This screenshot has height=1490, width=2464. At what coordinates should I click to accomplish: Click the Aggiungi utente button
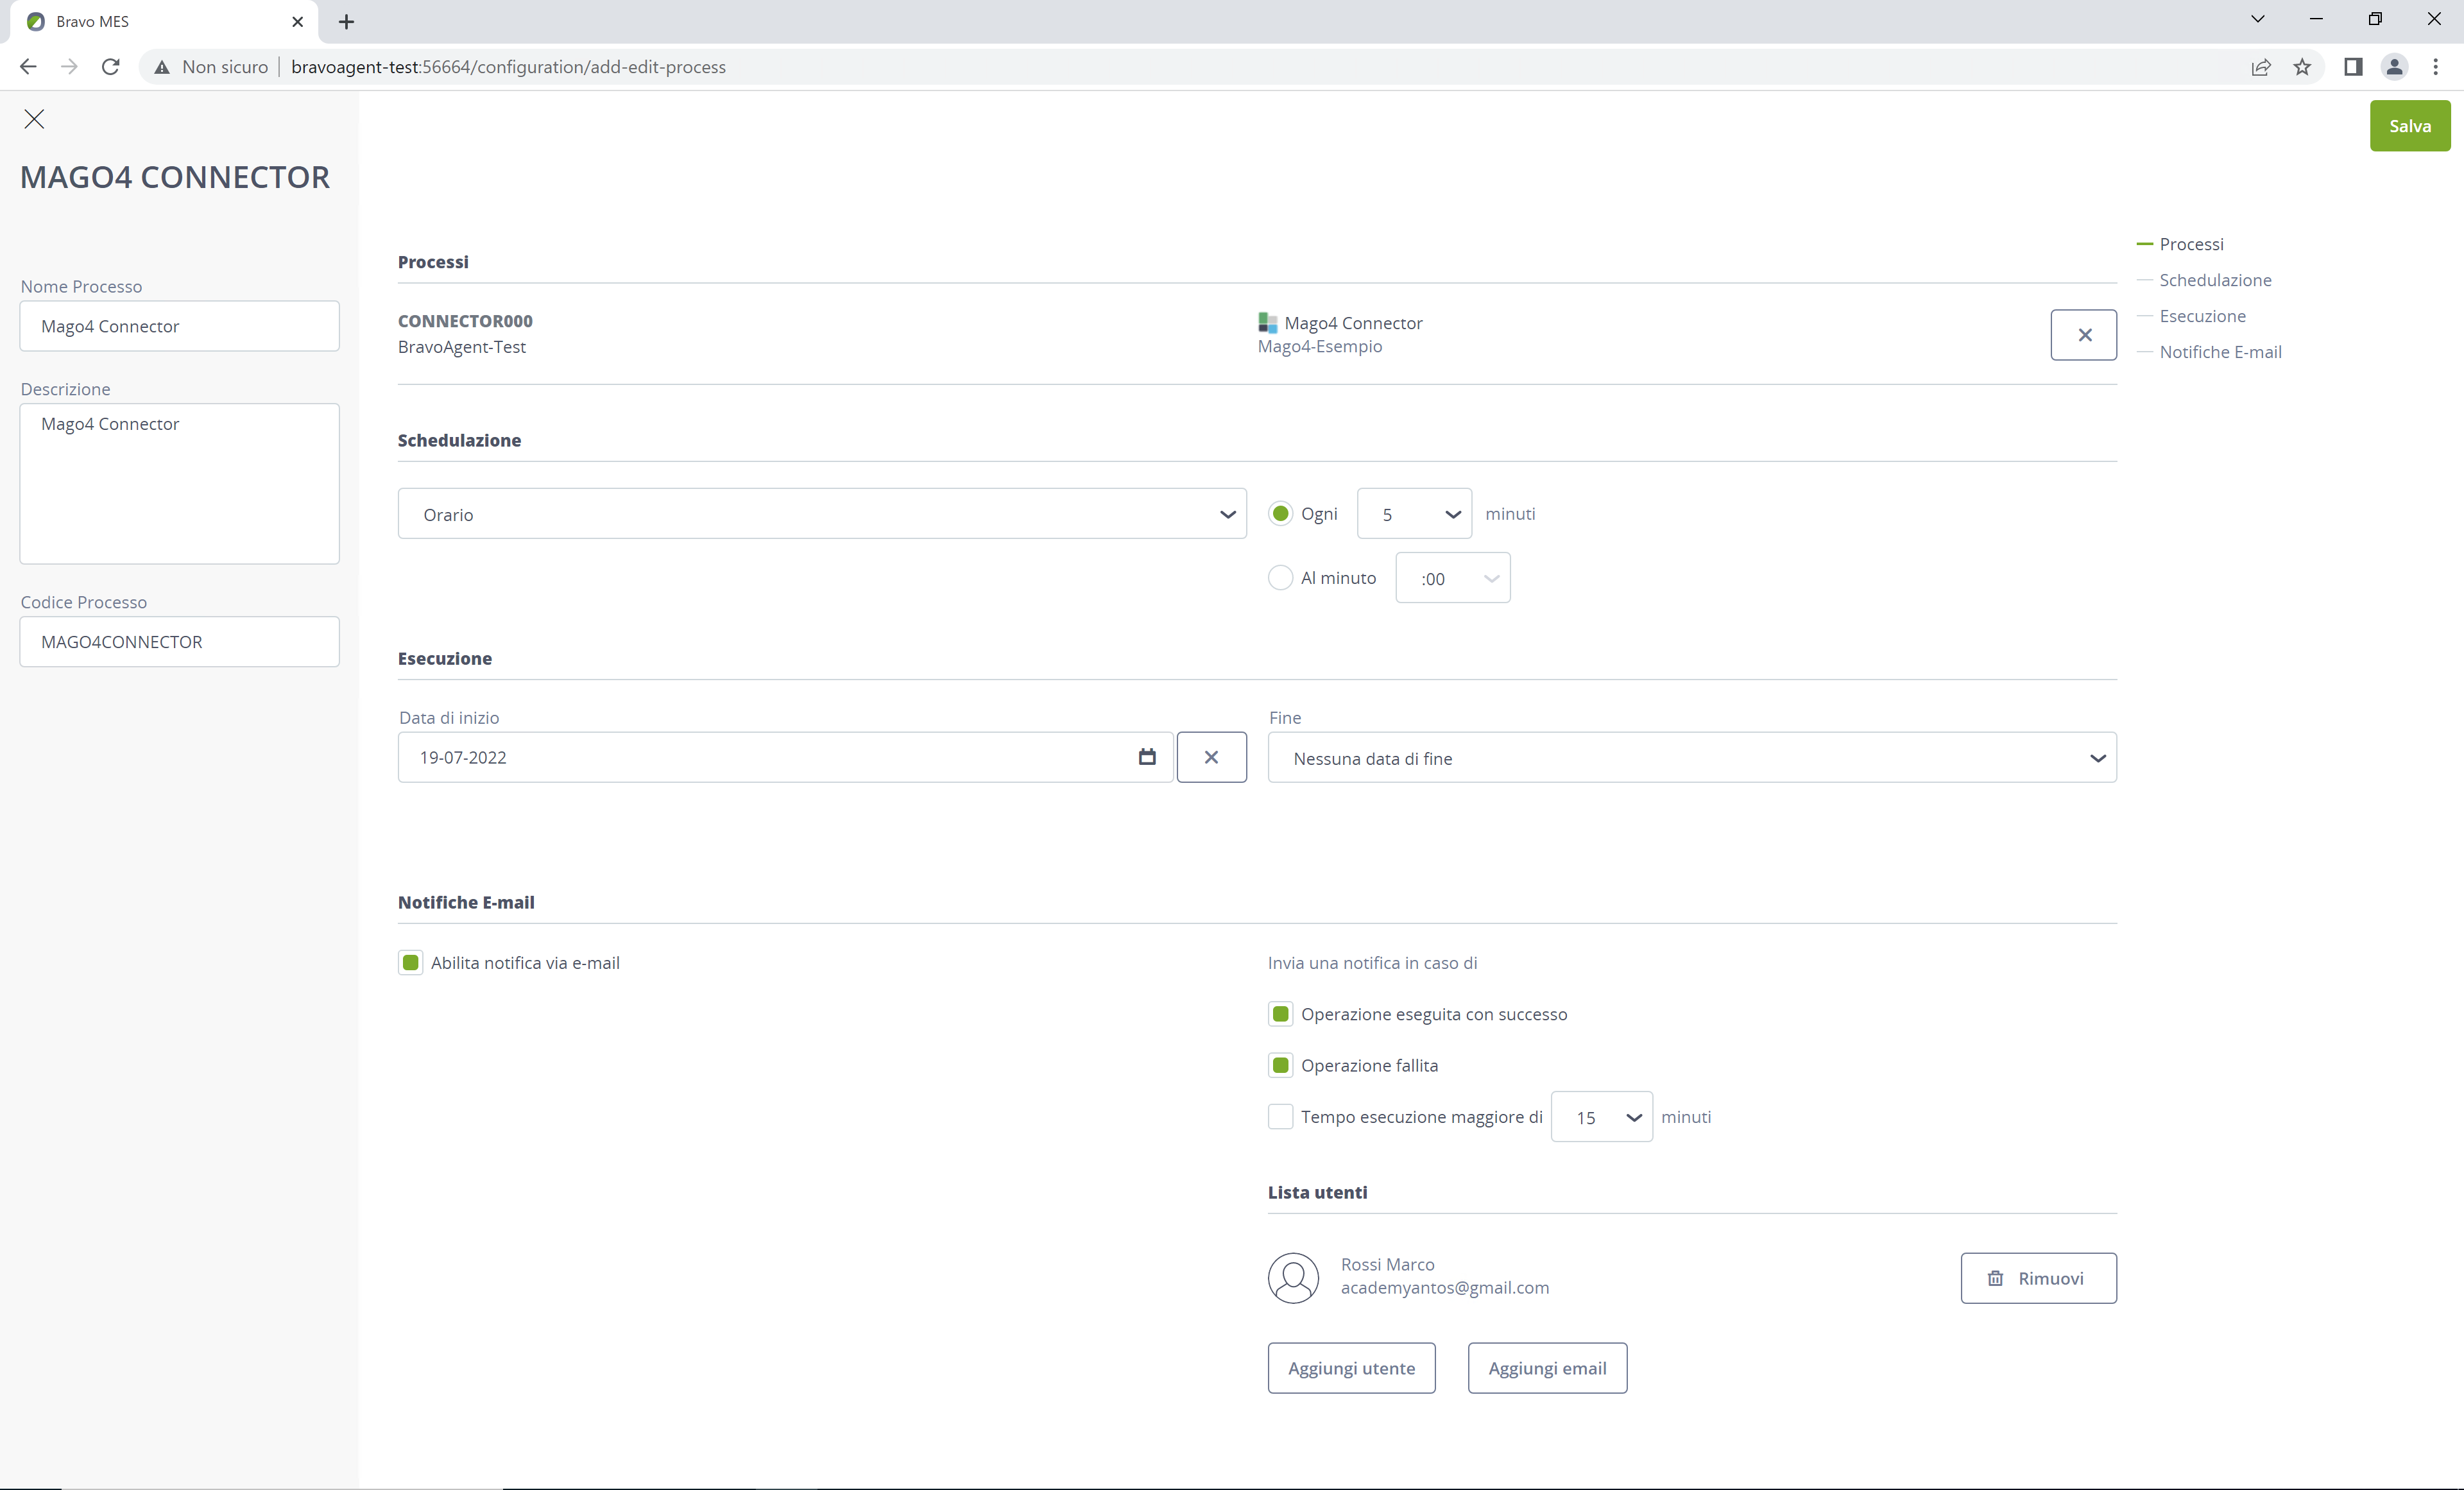(x=1351, y=1368)
